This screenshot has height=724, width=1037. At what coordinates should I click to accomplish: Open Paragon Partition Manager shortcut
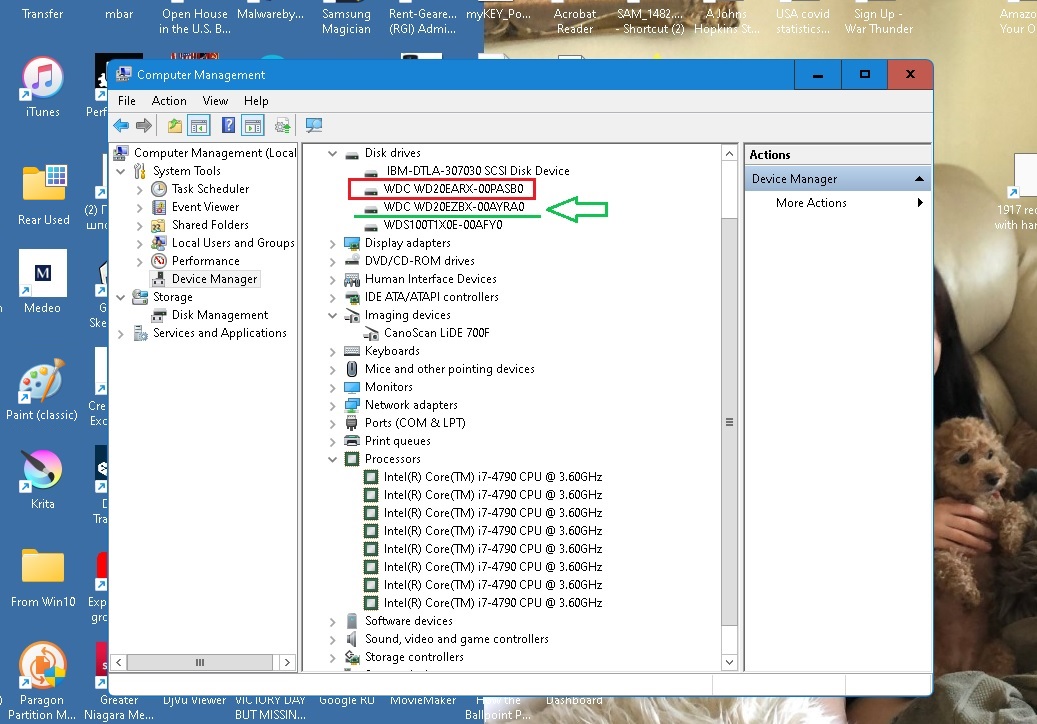pos(42,681)
